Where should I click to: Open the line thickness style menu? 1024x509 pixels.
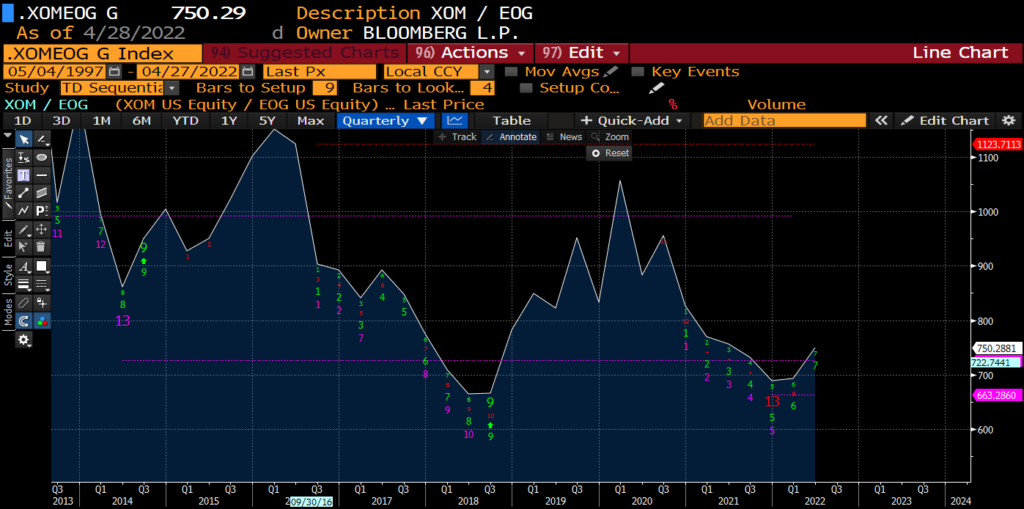pos(24,284)
